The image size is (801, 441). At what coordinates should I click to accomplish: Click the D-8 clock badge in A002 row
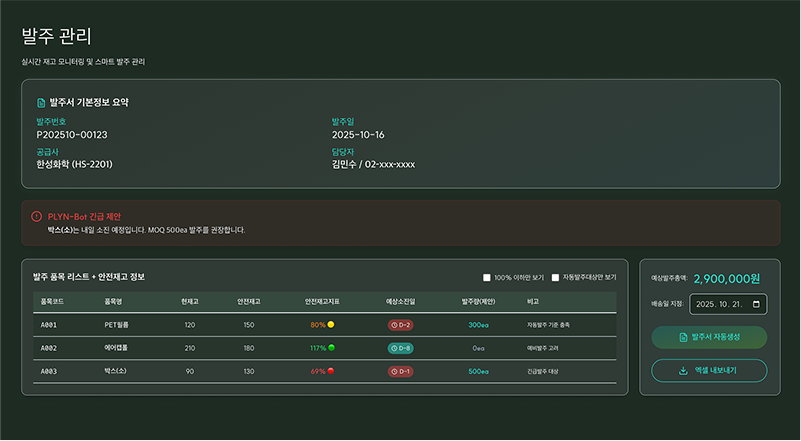(x=400, y=348)
